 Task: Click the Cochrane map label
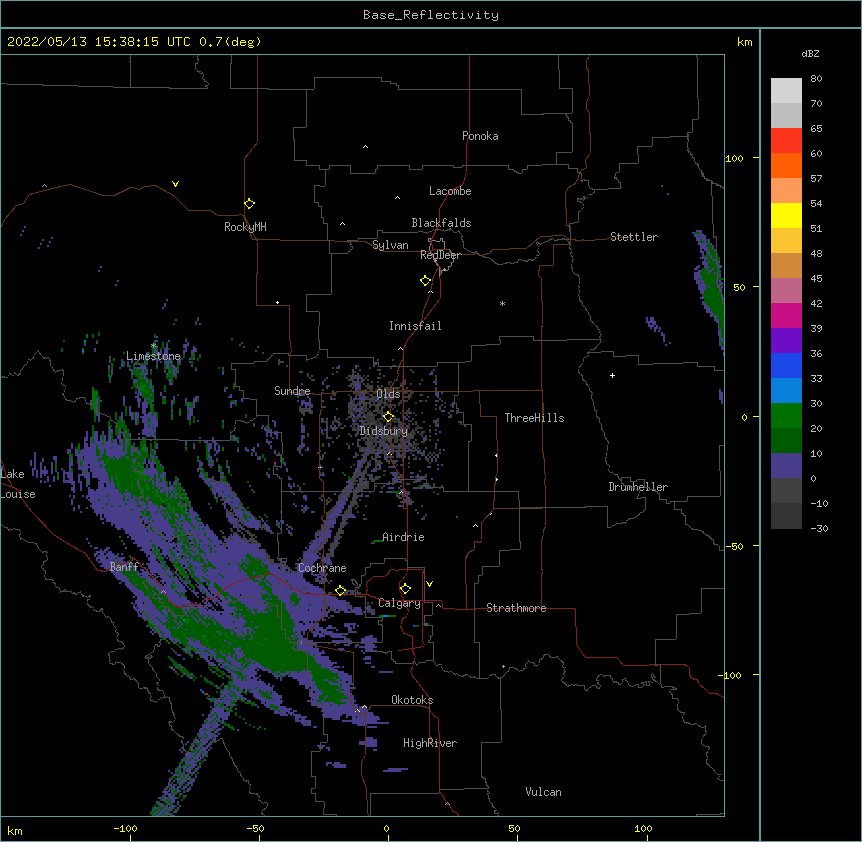click(322, 568)
